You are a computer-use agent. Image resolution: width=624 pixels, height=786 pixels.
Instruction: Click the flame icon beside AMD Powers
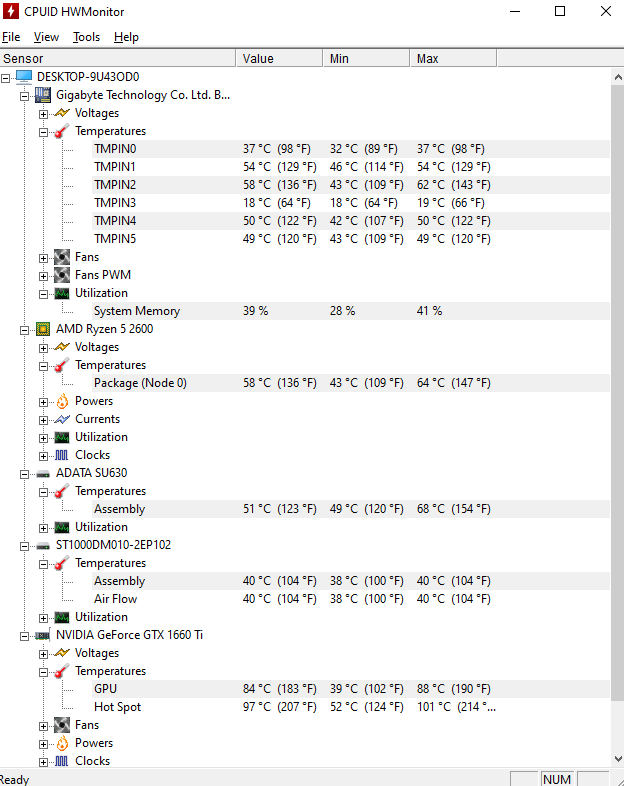tap(62, 401)
